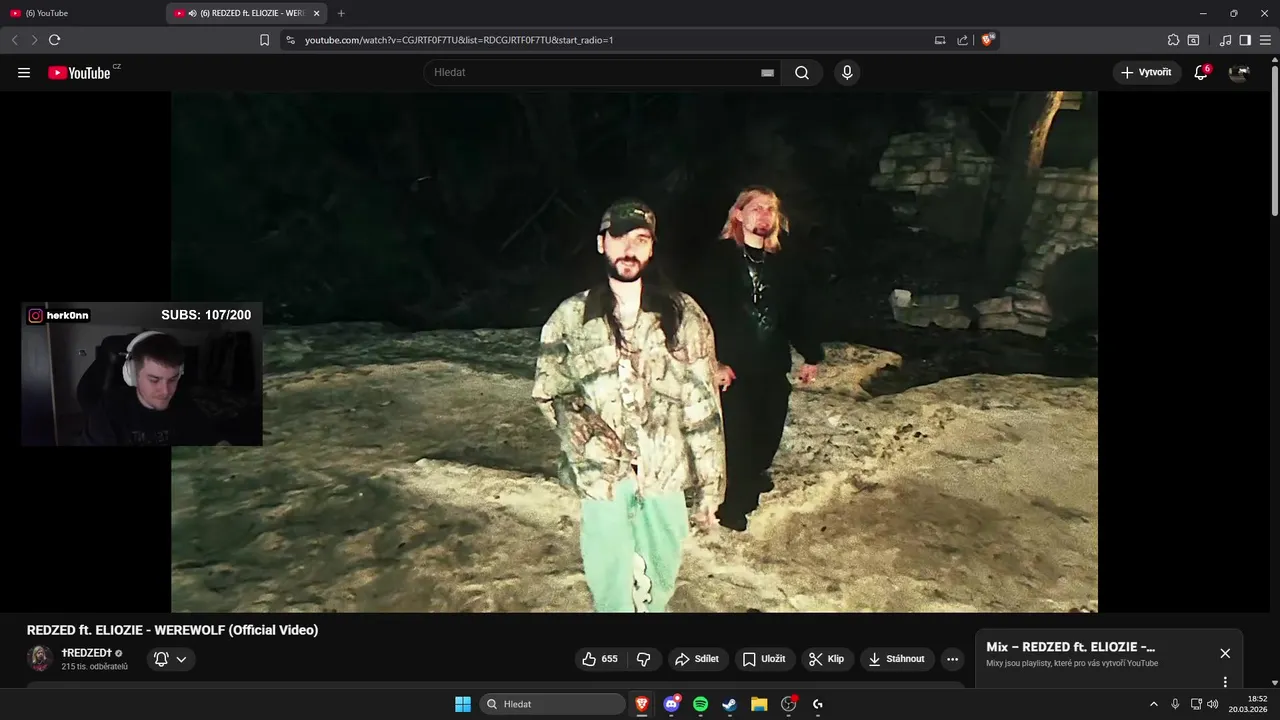Screen dimensions: 1280x720
Task: Select the REDZED ft. ELIOZIE tab
Action: click(x=245, y=13)
